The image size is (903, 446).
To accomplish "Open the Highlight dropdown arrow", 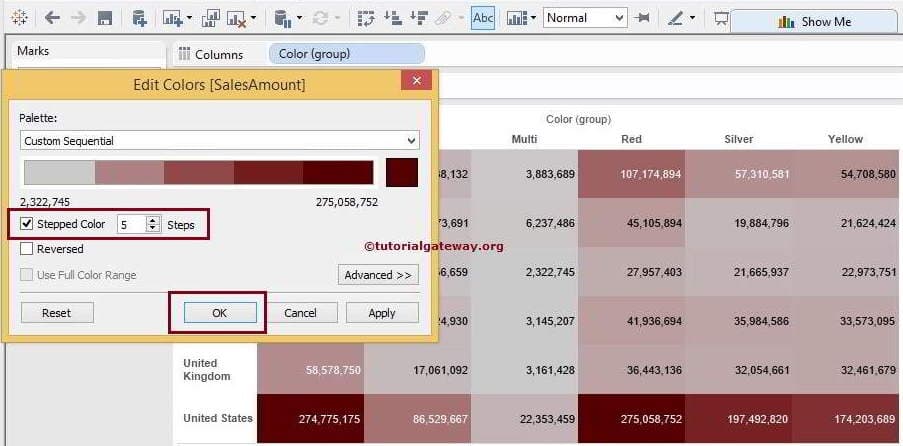I will click(692, 18).
